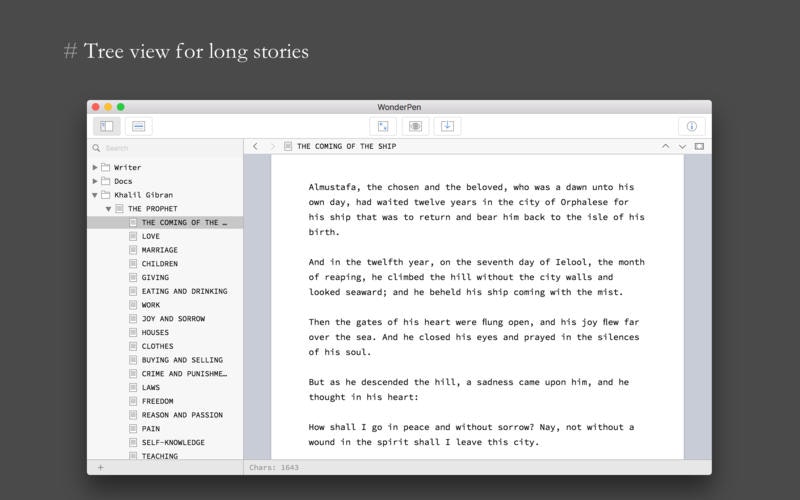
Task: Click the paragraph starting with Almustafa
Action: [x=477, y=210]
